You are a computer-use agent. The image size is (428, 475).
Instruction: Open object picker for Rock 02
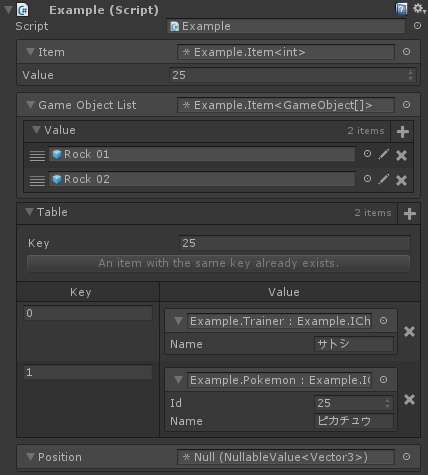[x=367, y=179]
